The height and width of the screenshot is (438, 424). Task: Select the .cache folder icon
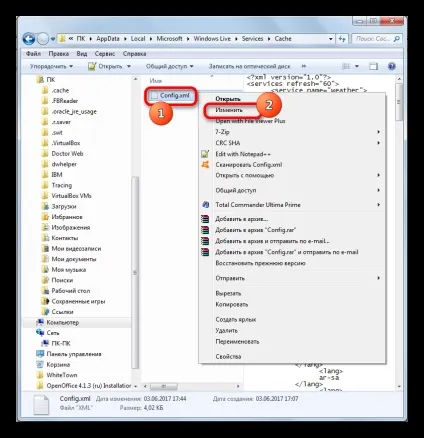tap(45, 90)
